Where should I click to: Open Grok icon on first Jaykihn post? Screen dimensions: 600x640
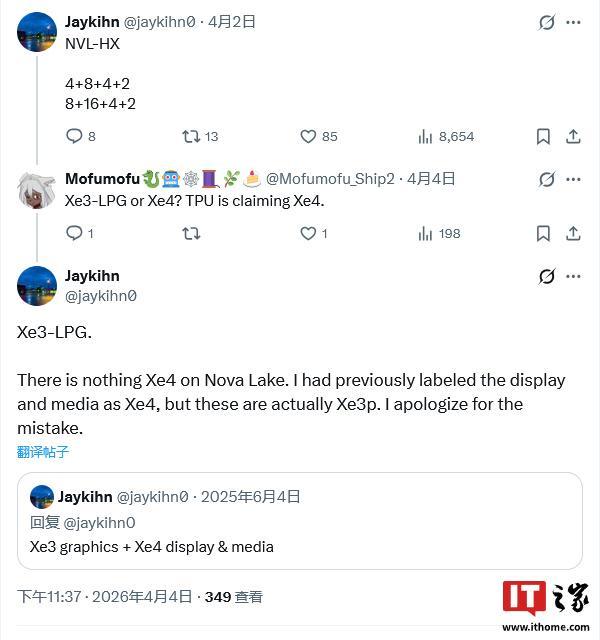click(x=547, y=22)
